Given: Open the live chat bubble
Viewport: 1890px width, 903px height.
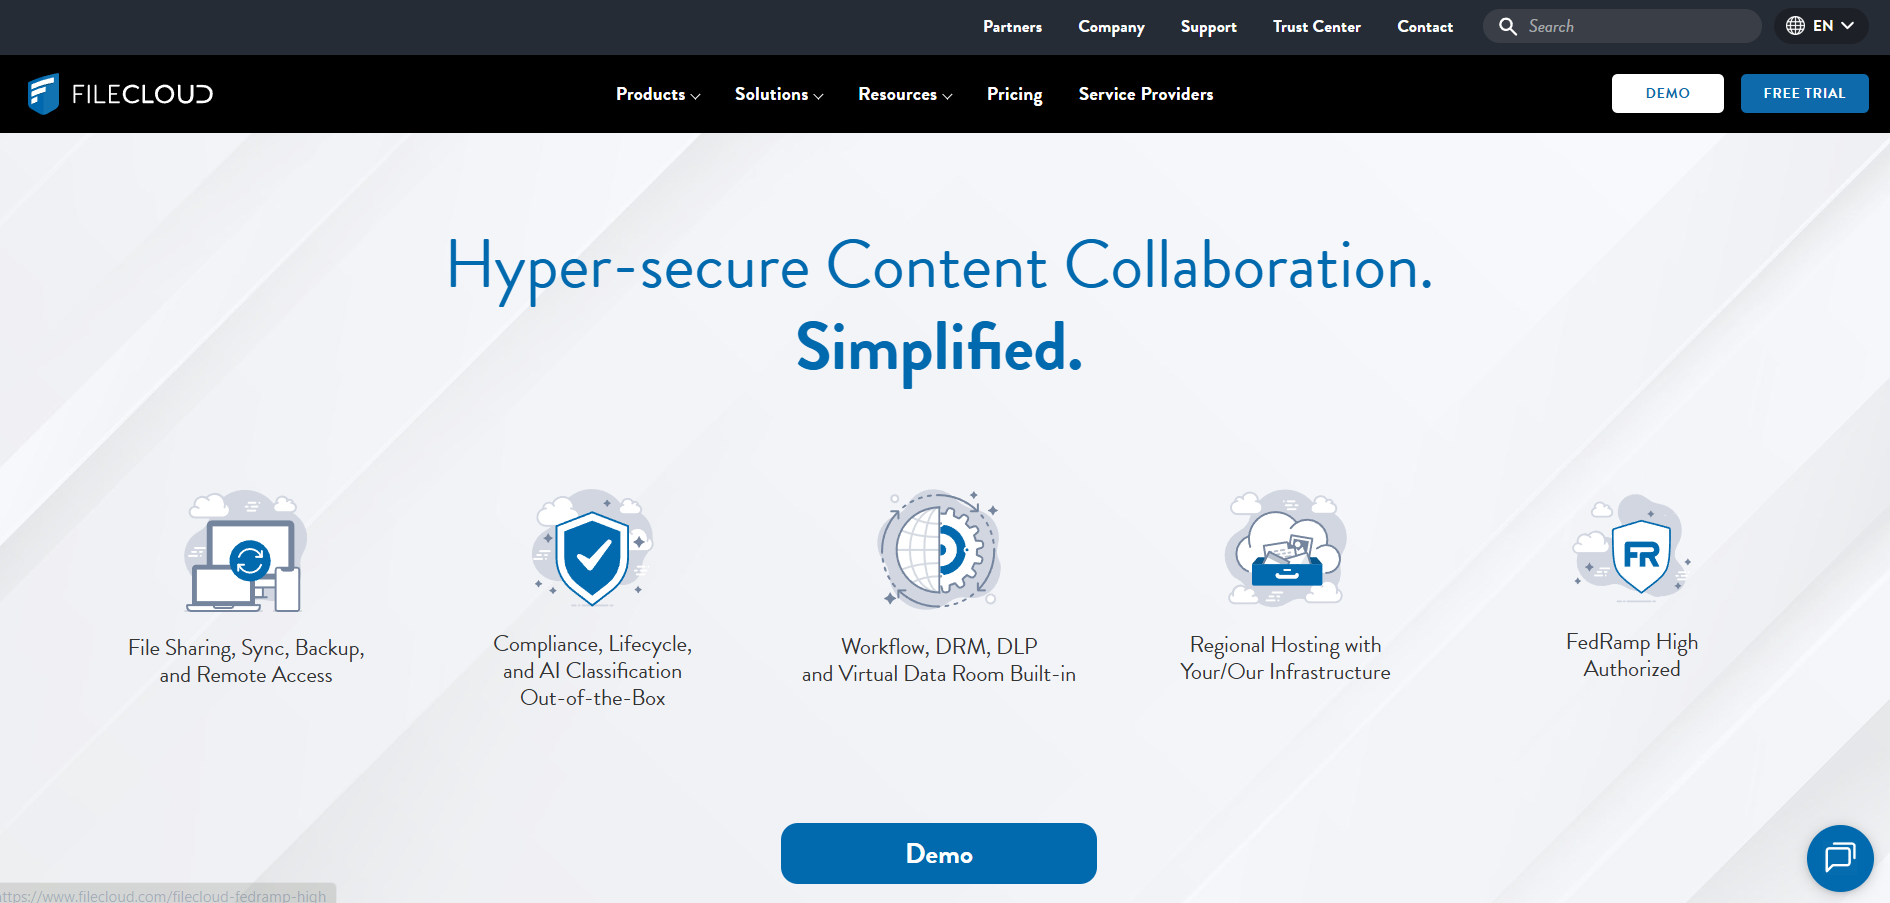Looking at the screenshot, I should click(1840, 857).
